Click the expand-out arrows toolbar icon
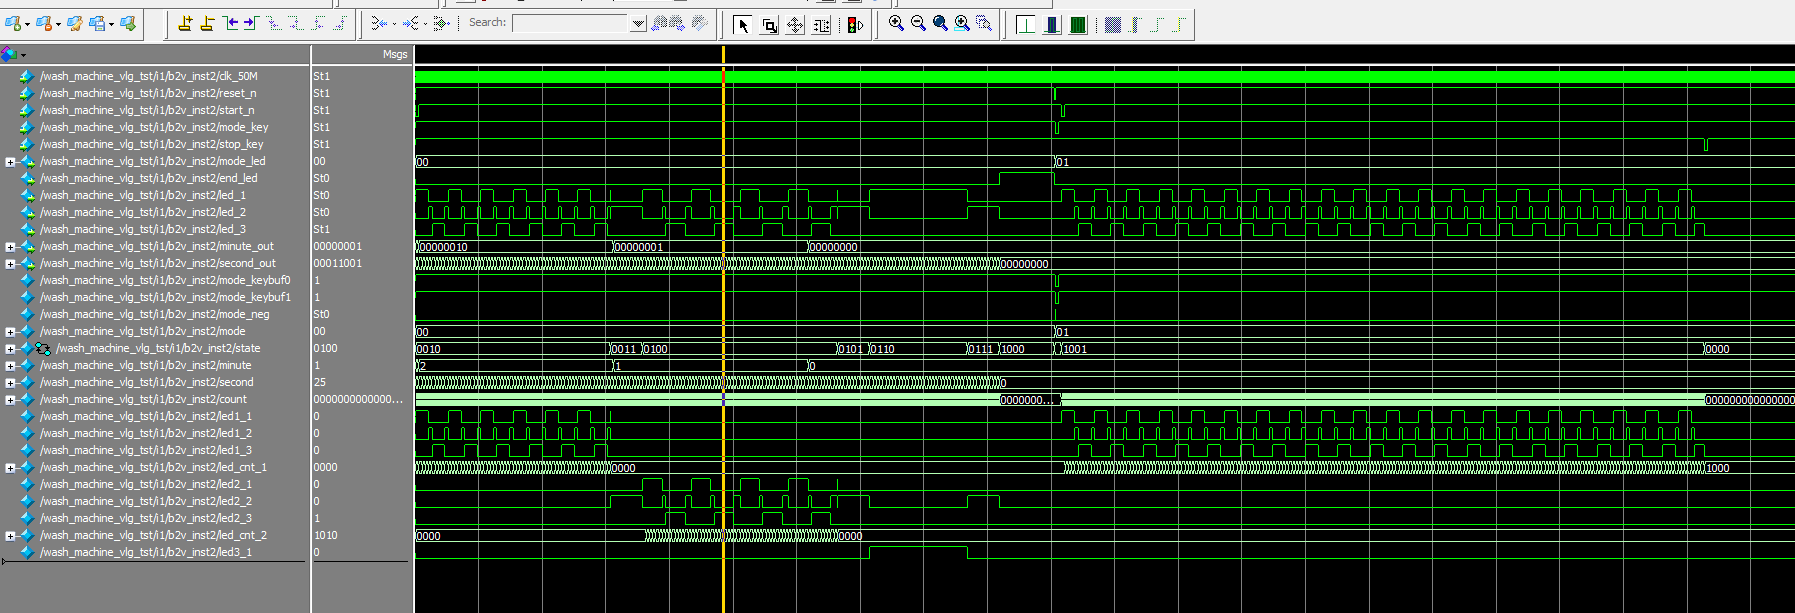Viewport: 1795px width, 613px height. click(x=410, y=23)
